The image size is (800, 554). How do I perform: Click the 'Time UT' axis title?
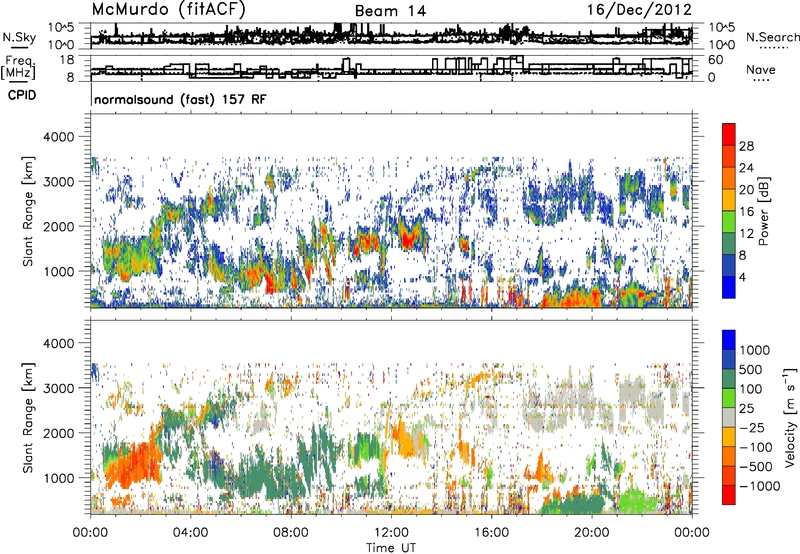point(391,547)
